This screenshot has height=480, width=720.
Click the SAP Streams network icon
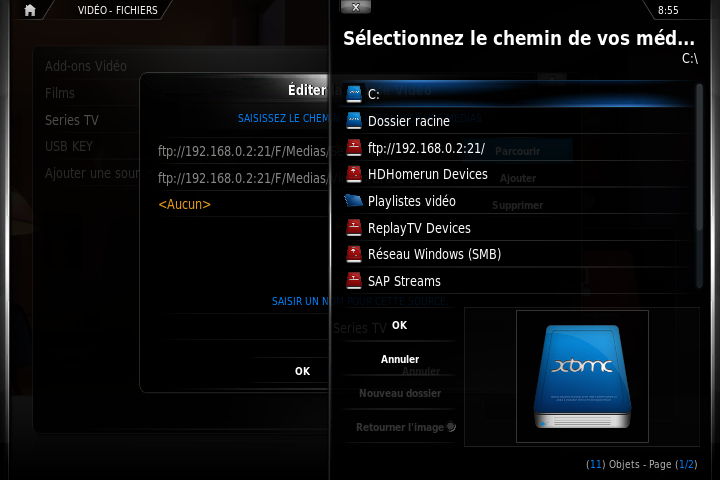(354, 281)
